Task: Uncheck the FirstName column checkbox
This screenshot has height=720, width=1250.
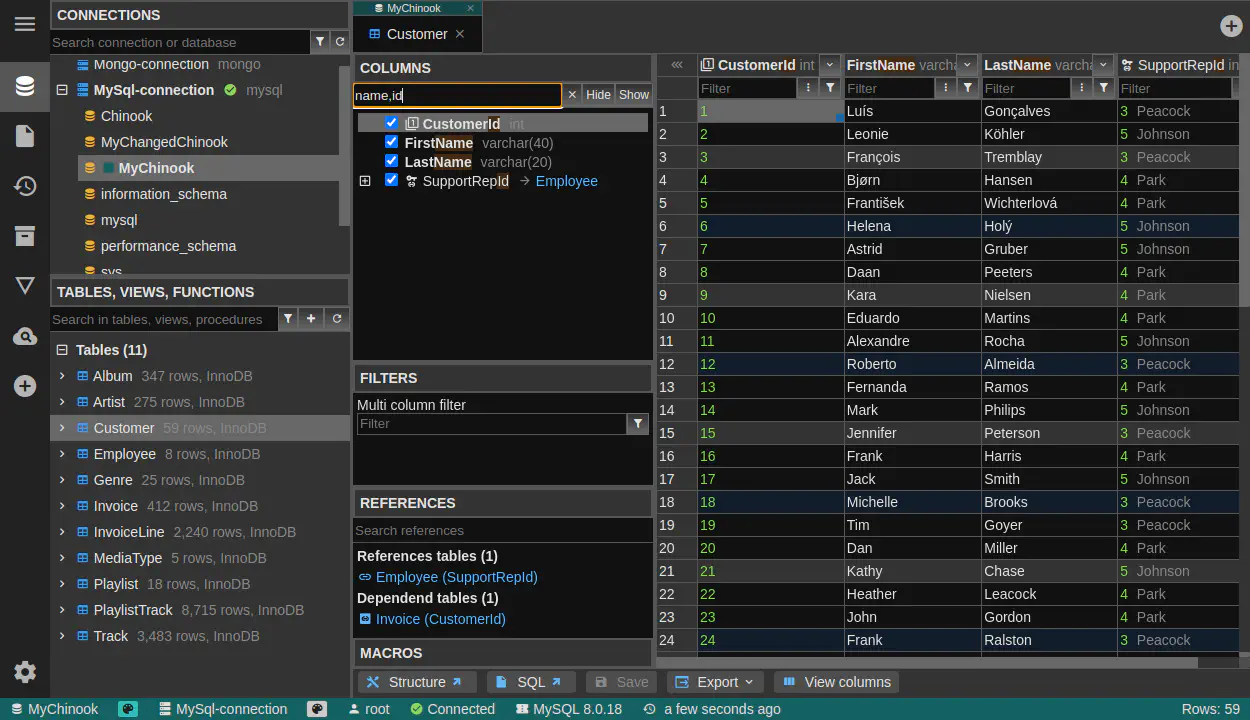Action: [390, 141]
